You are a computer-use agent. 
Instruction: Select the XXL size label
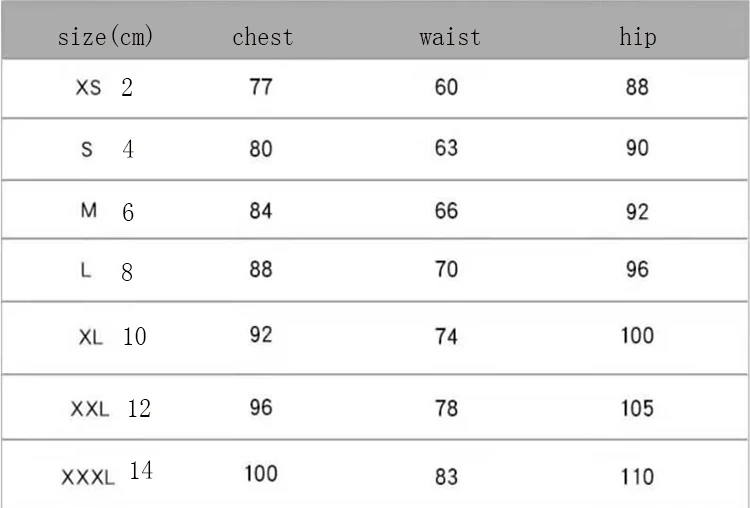90,409
